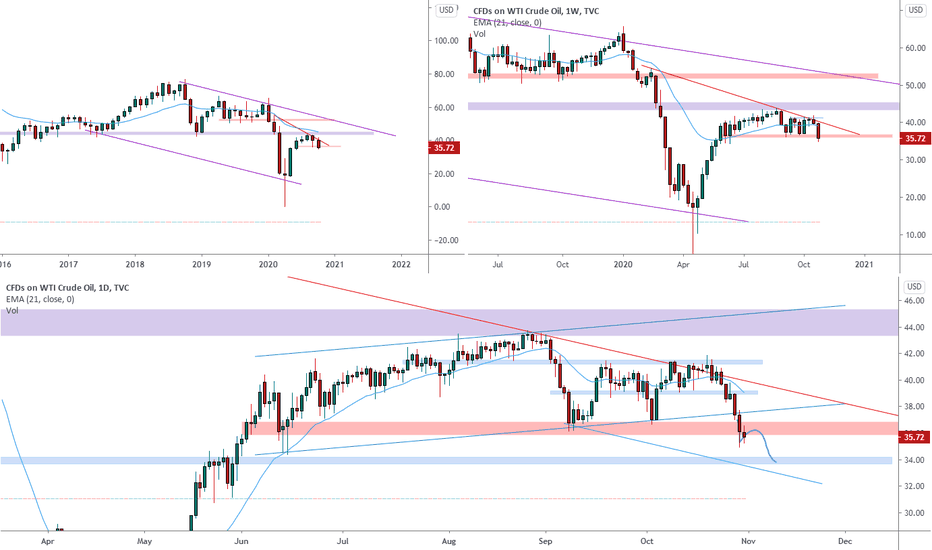
Task: Click the 2020 label on the weekly time axis
Action: coord(622,264)
